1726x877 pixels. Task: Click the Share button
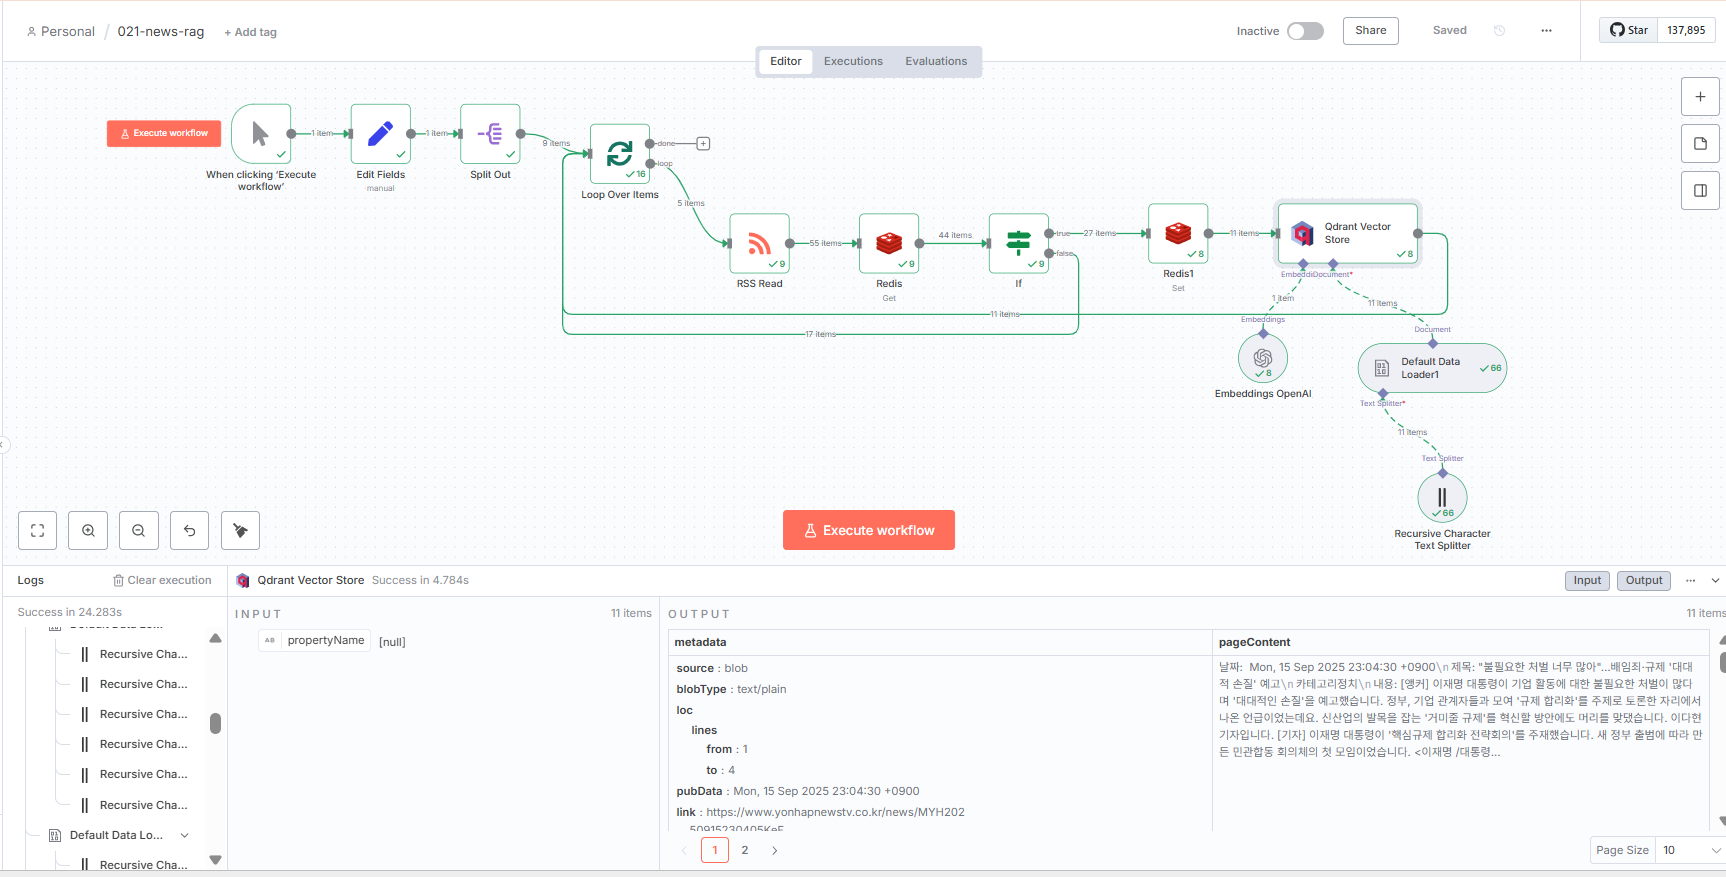click(x=1370, y=30)
